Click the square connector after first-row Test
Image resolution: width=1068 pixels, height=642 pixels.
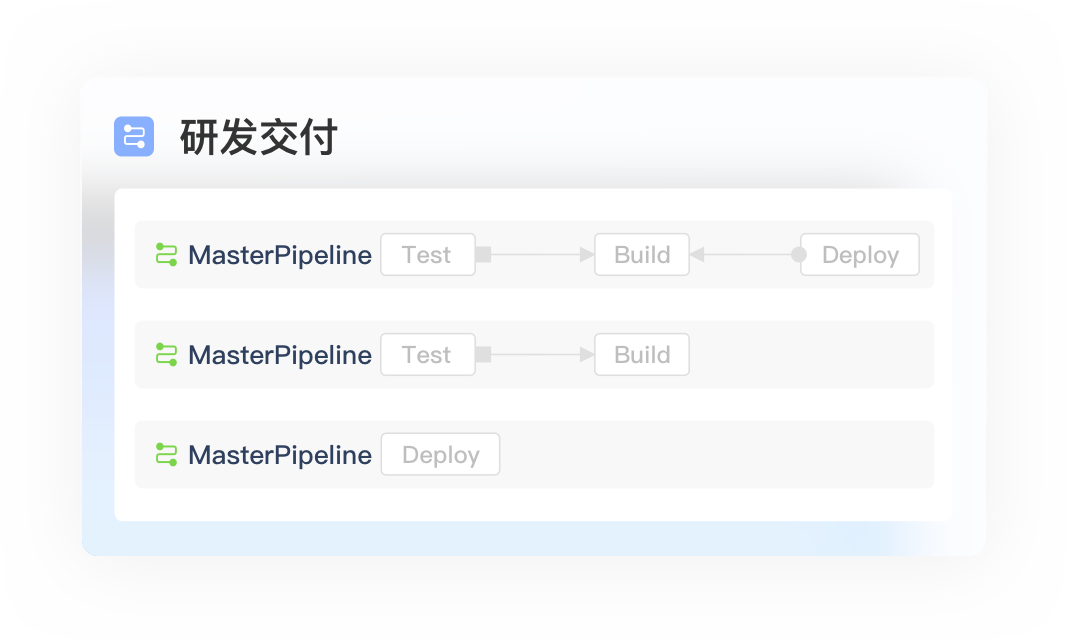(484, 255)
